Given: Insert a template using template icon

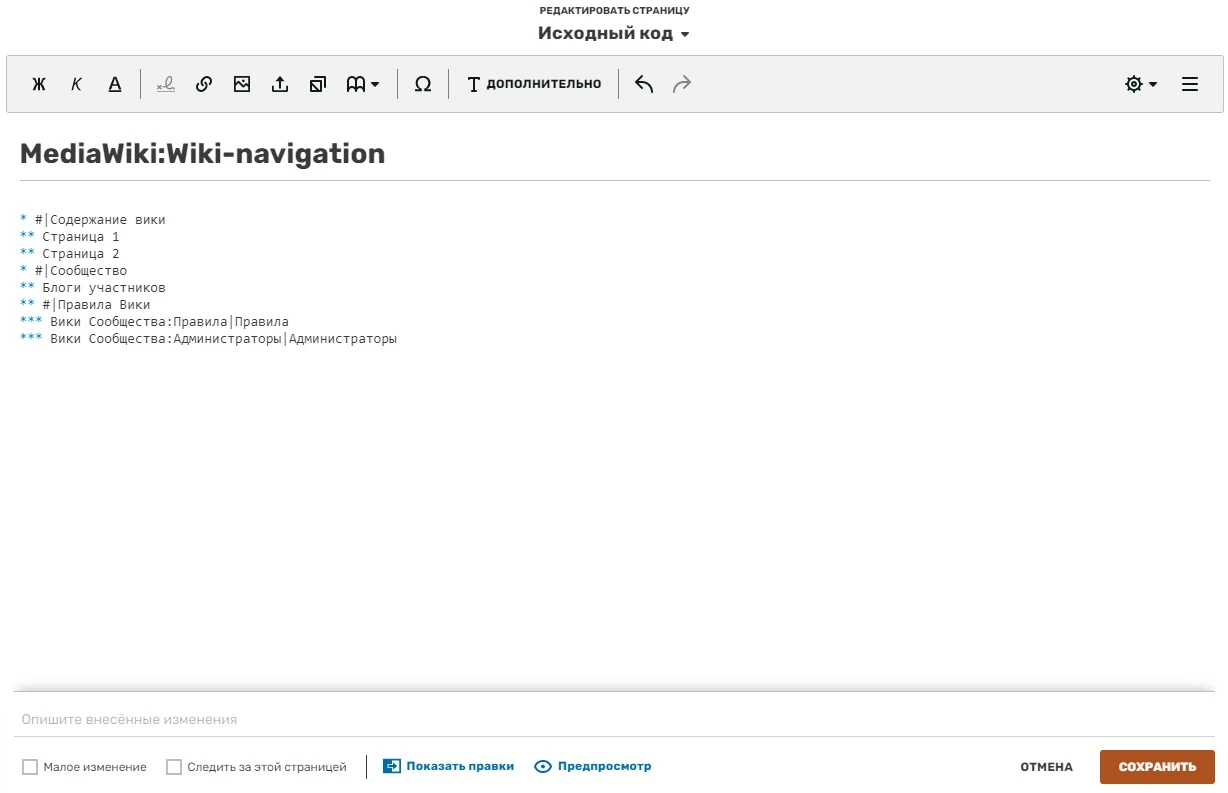Looking at the screenshot, I should (318, 84).
